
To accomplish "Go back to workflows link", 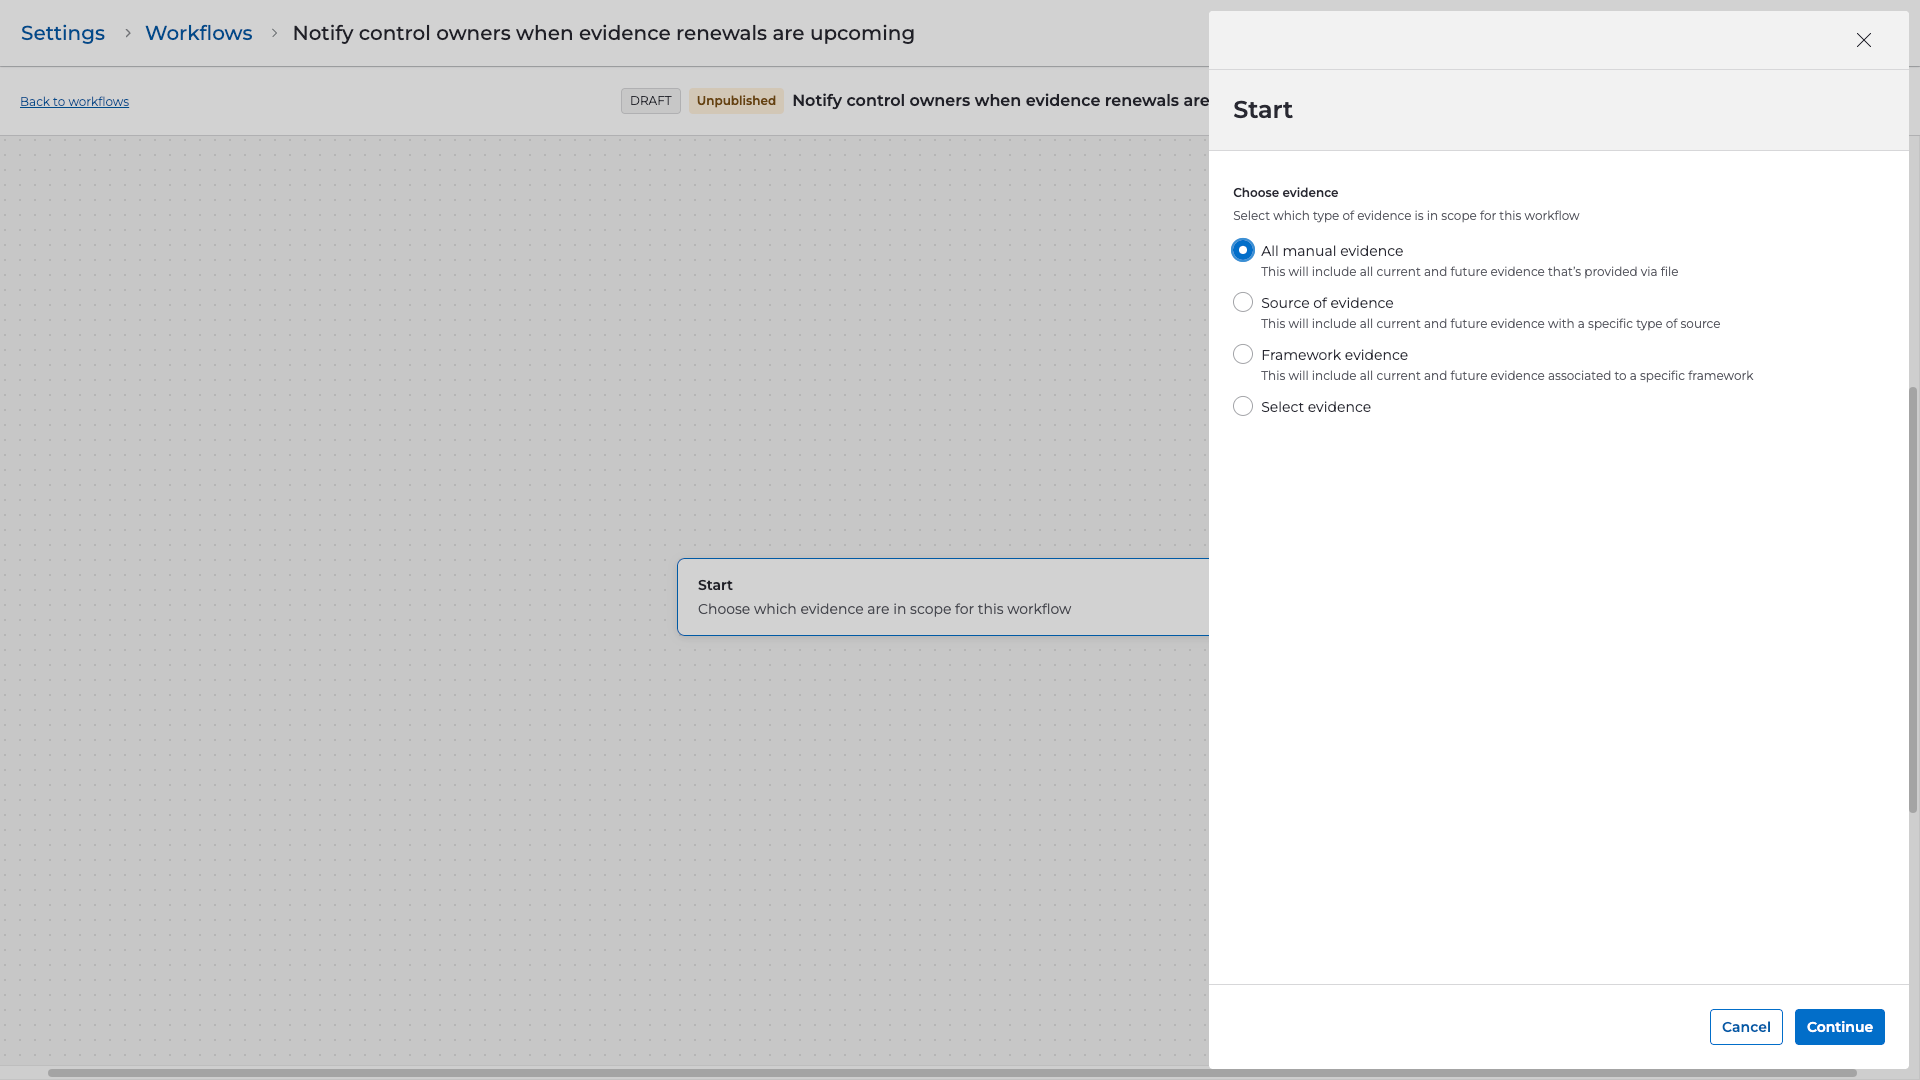I will point(74,102).
